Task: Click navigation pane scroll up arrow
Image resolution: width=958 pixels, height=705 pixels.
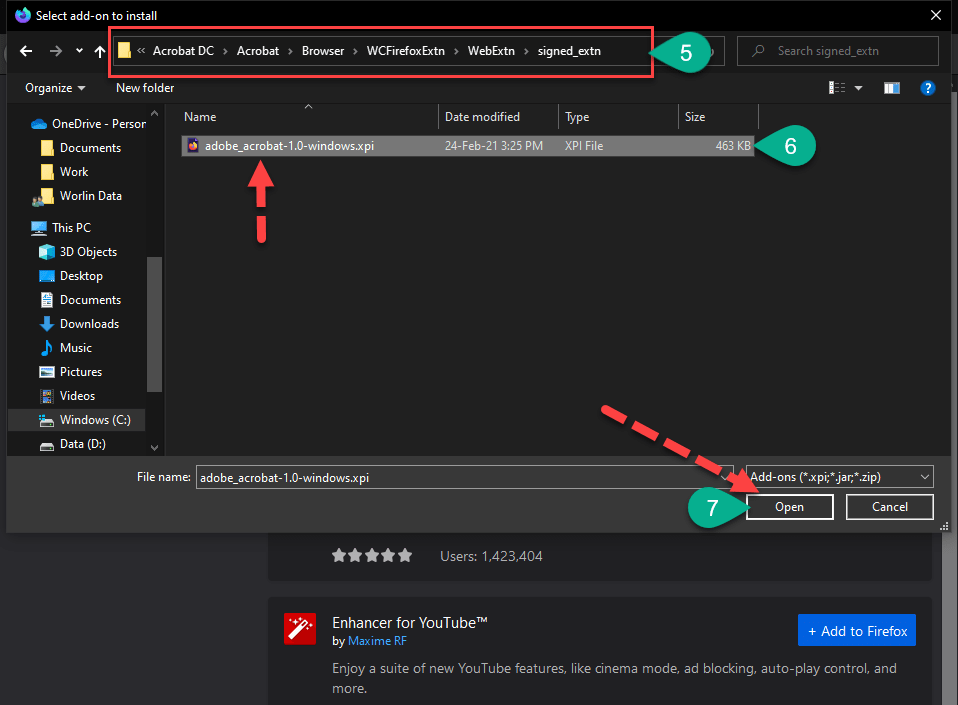Action: [155, 114]
